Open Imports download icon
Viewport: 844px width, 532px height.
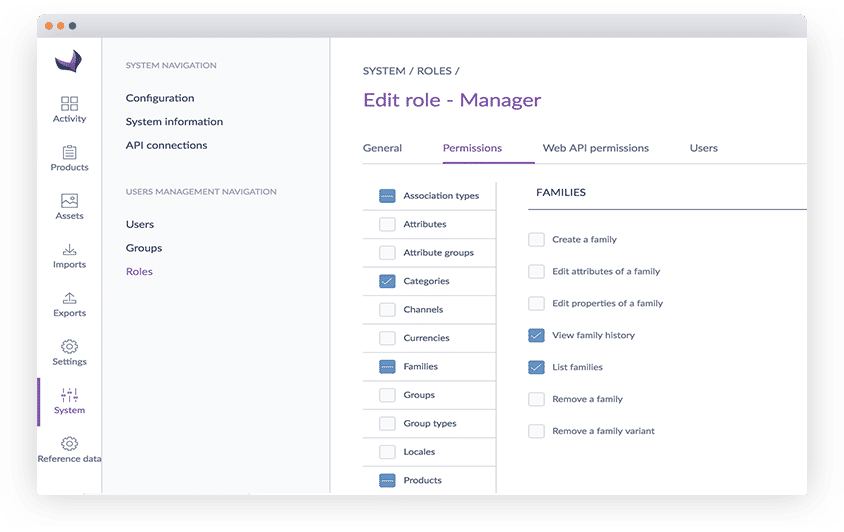(69, 250)
